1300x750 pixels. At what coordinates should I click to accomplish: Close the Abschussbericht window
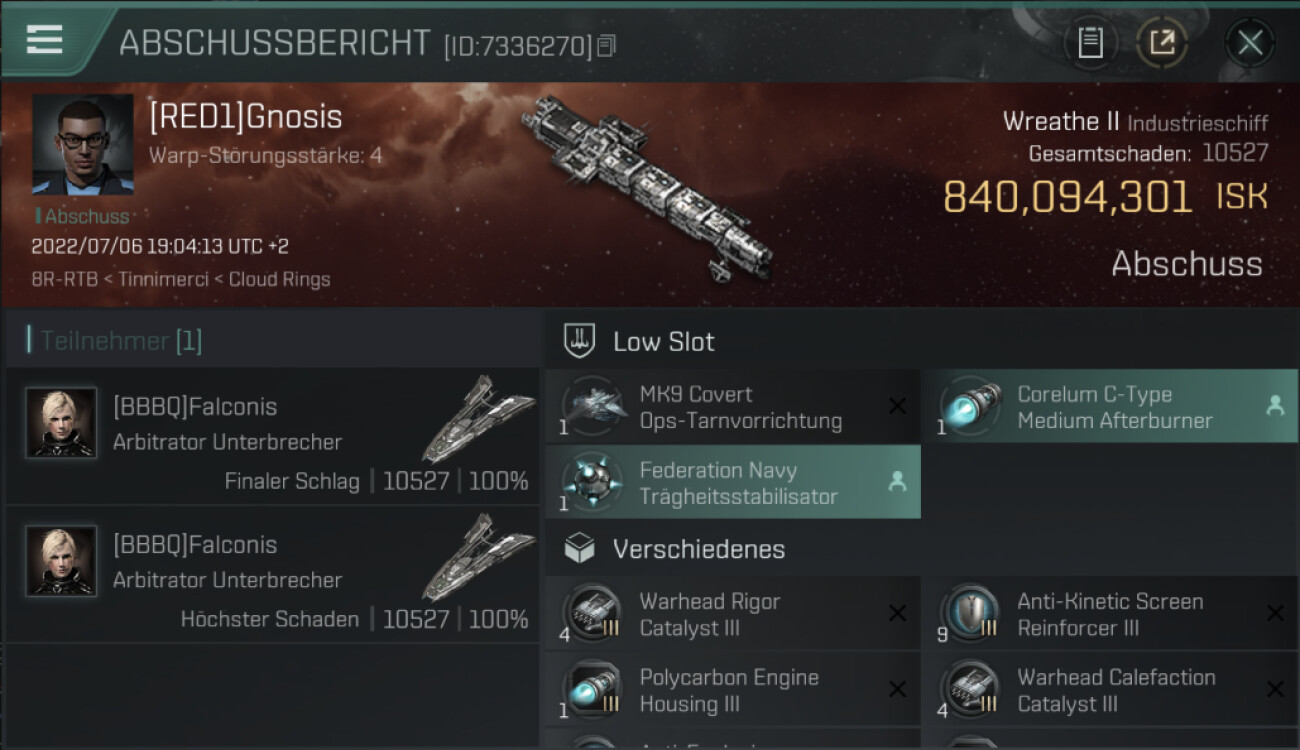[x=1250, y=43]
